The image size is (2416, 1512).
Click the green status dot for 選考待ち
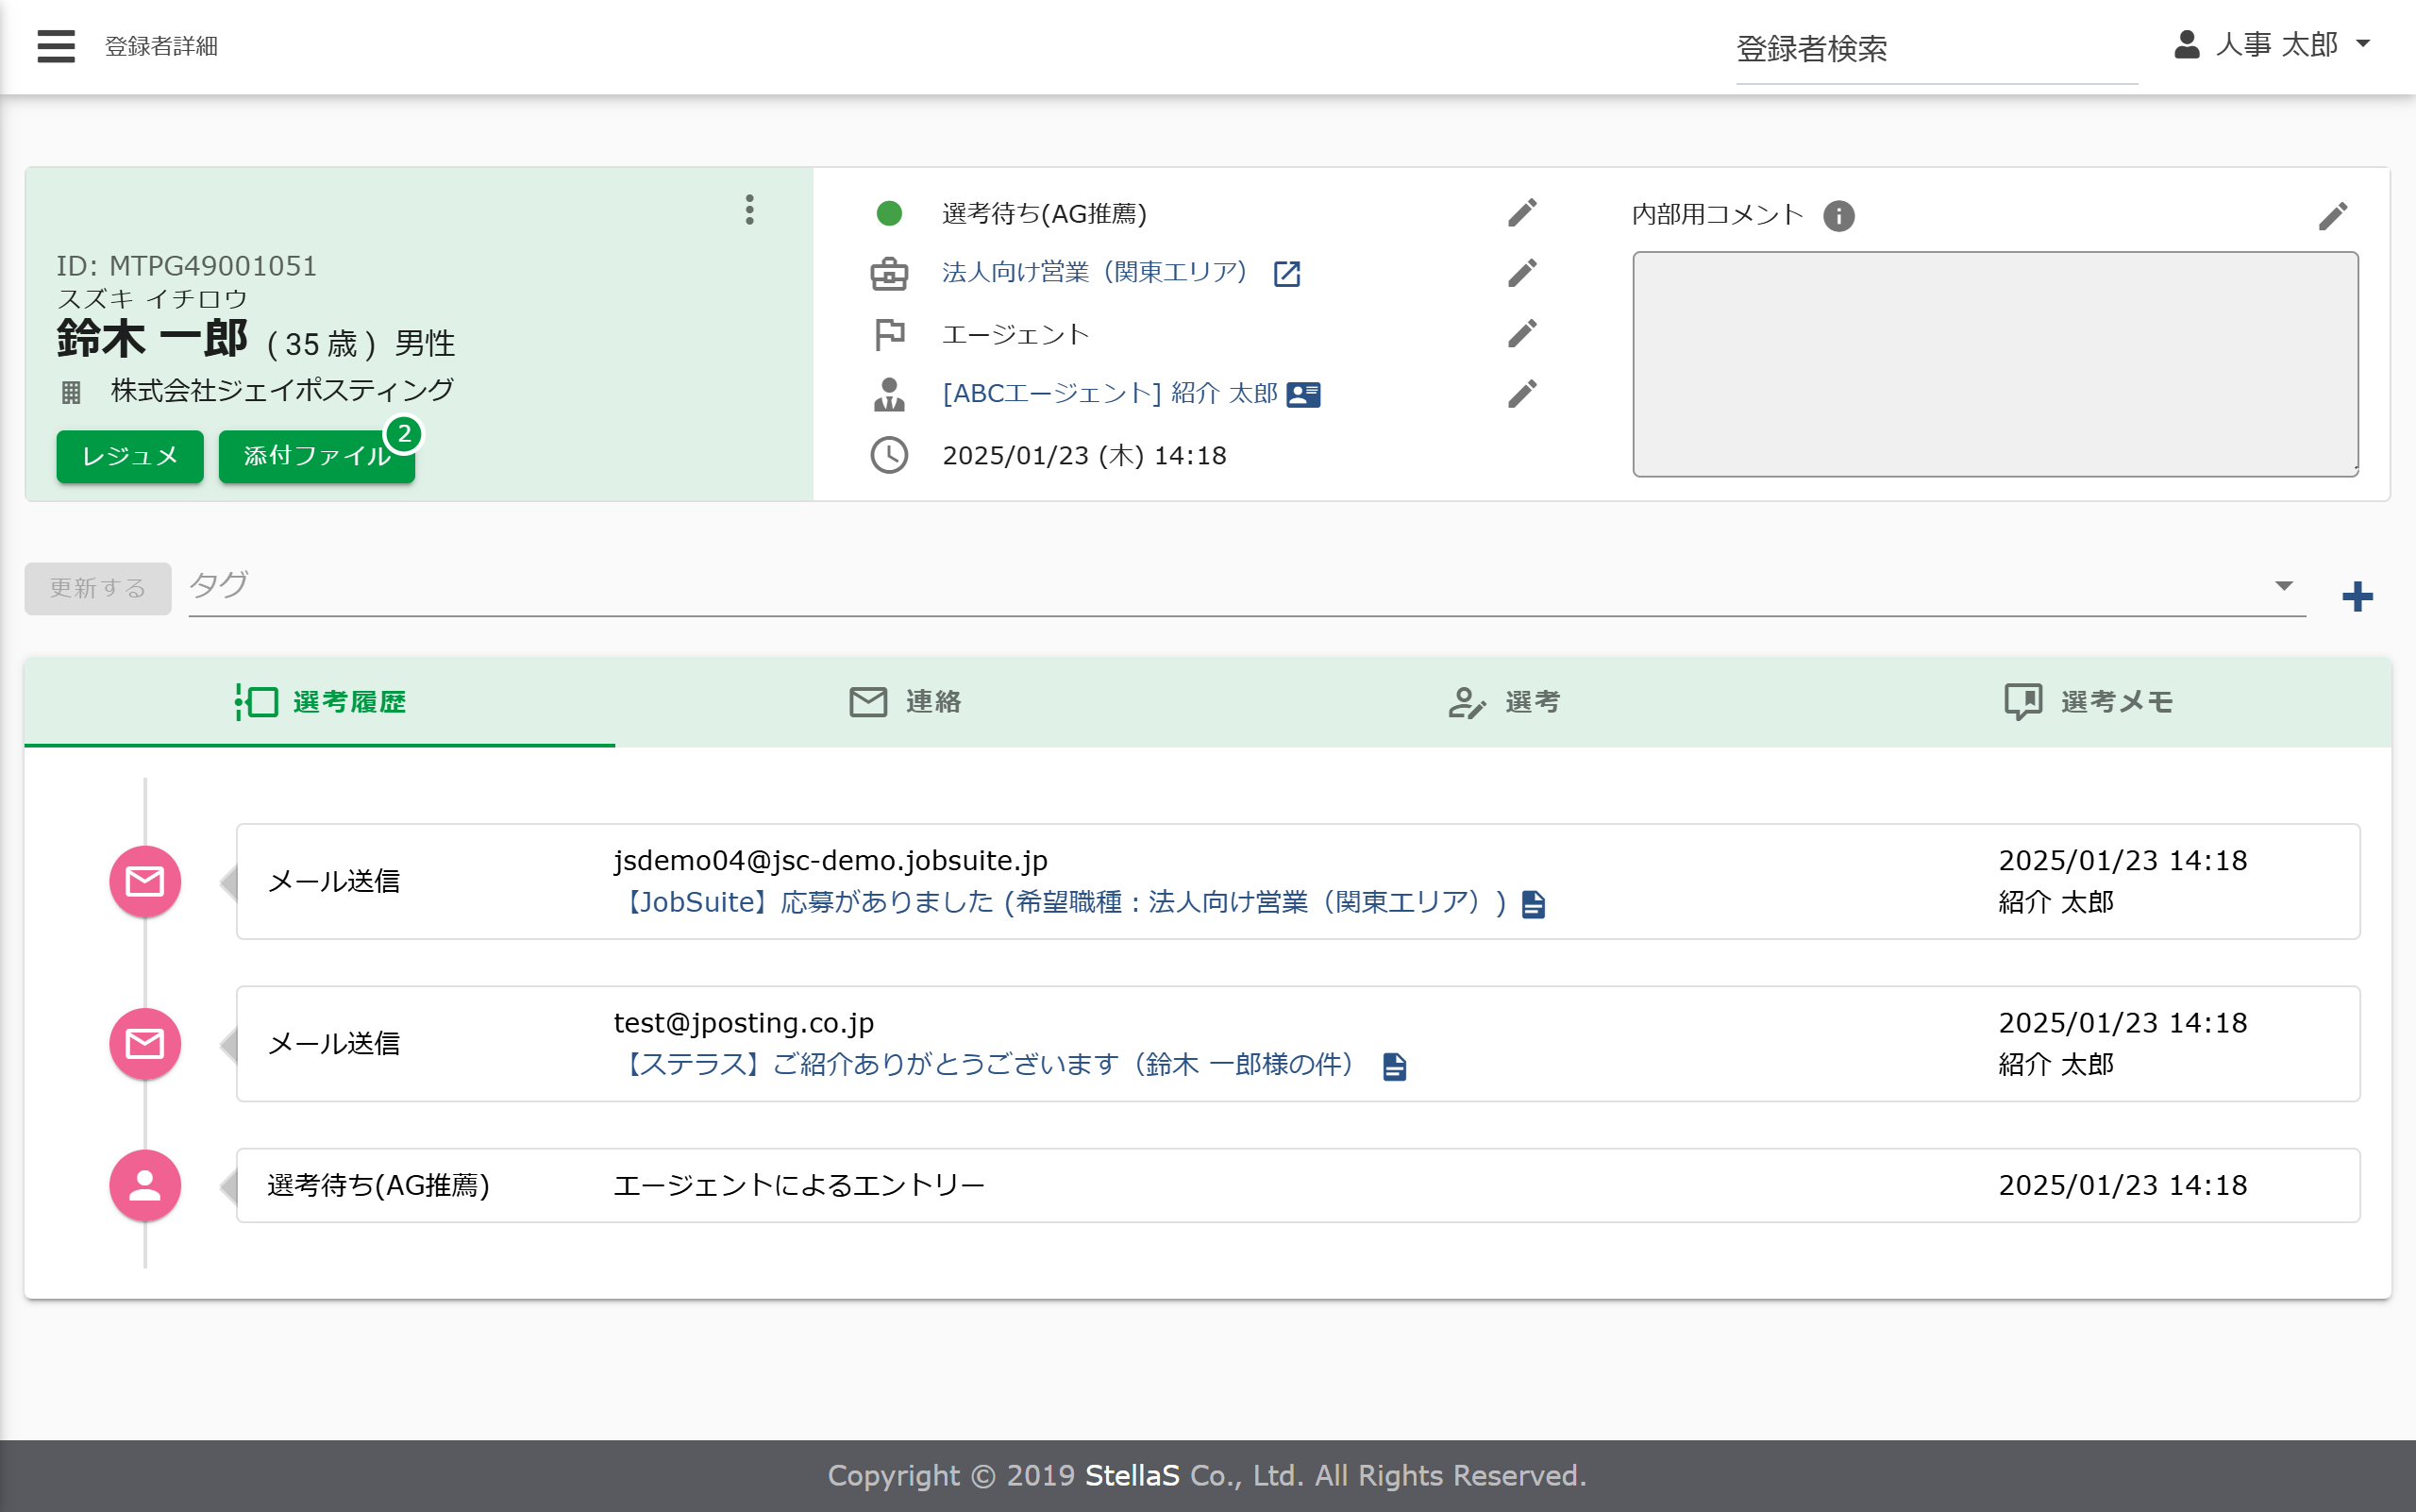point(889,213)
